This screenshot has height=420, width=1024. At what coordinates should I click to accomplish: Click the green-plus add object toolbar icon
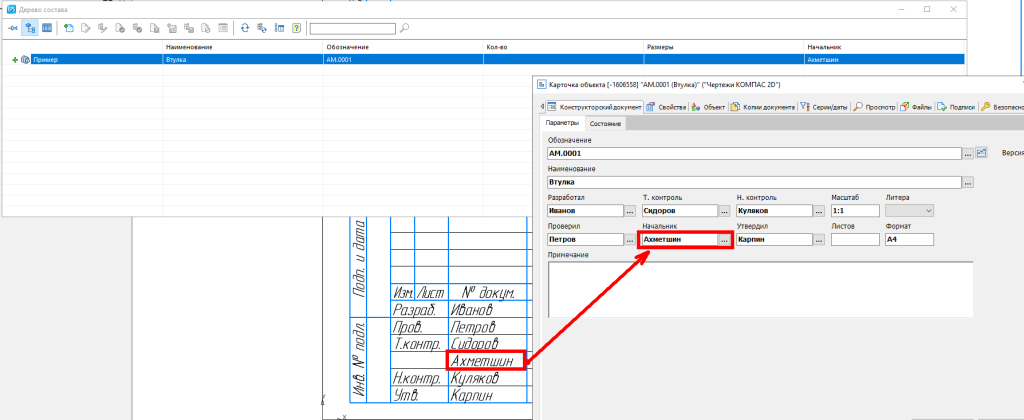[69, 29]
